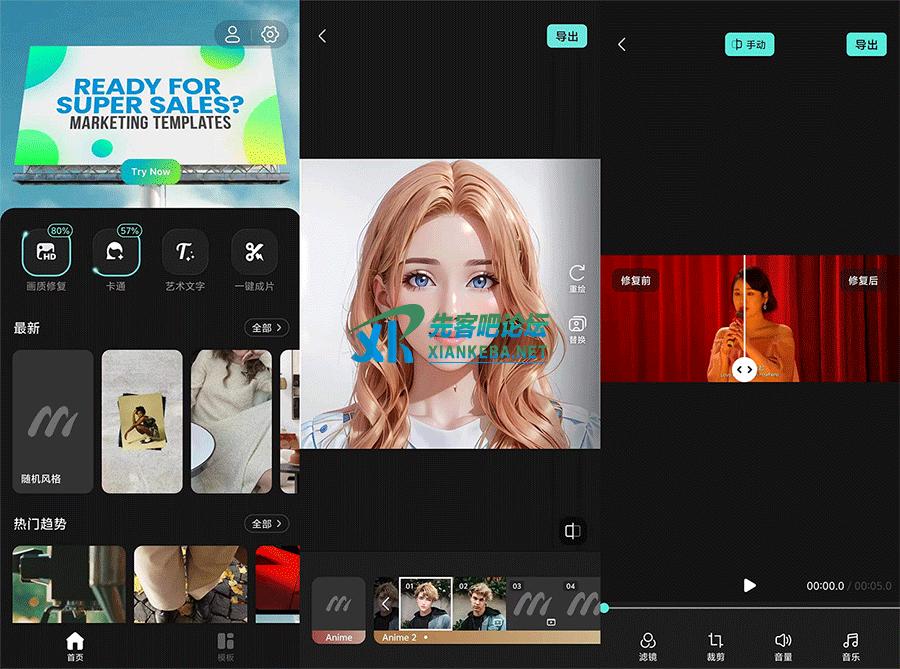Expand 全部 next to 最新
The height and width of the screenshot is (669, 900).
pyautogui.click(x=267, y=327)
